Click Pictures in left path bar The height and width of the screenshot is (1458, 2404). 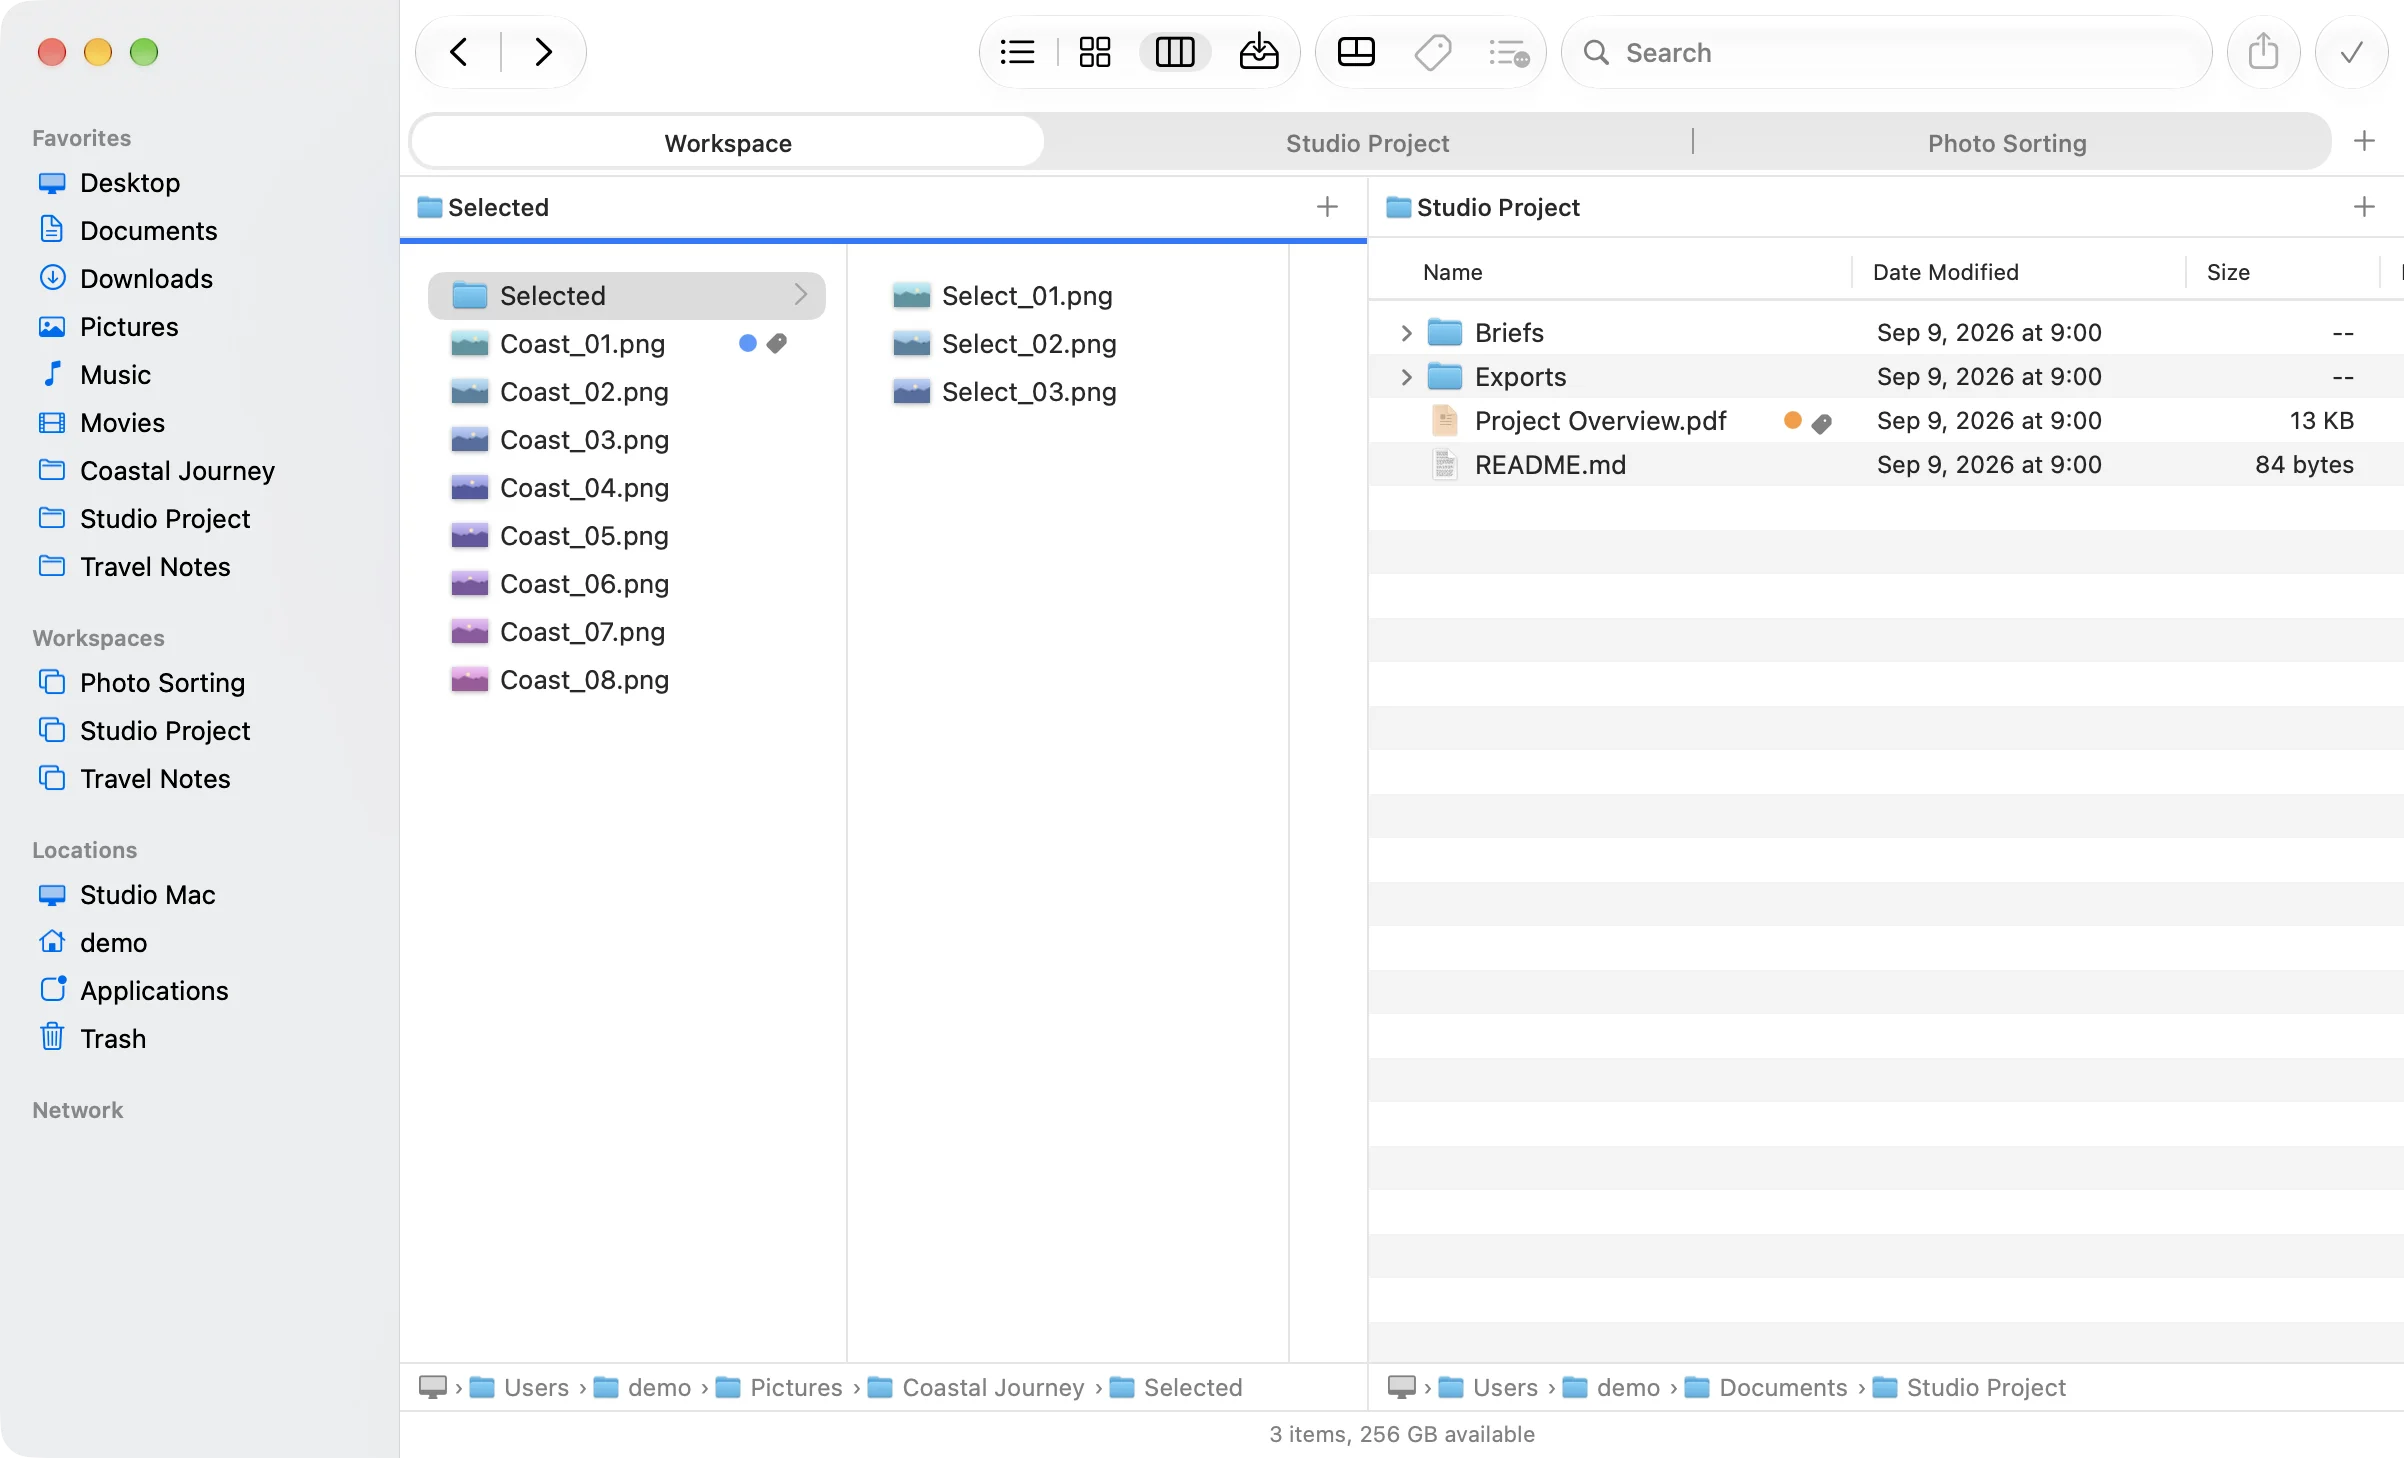[x=796, y=1387]
